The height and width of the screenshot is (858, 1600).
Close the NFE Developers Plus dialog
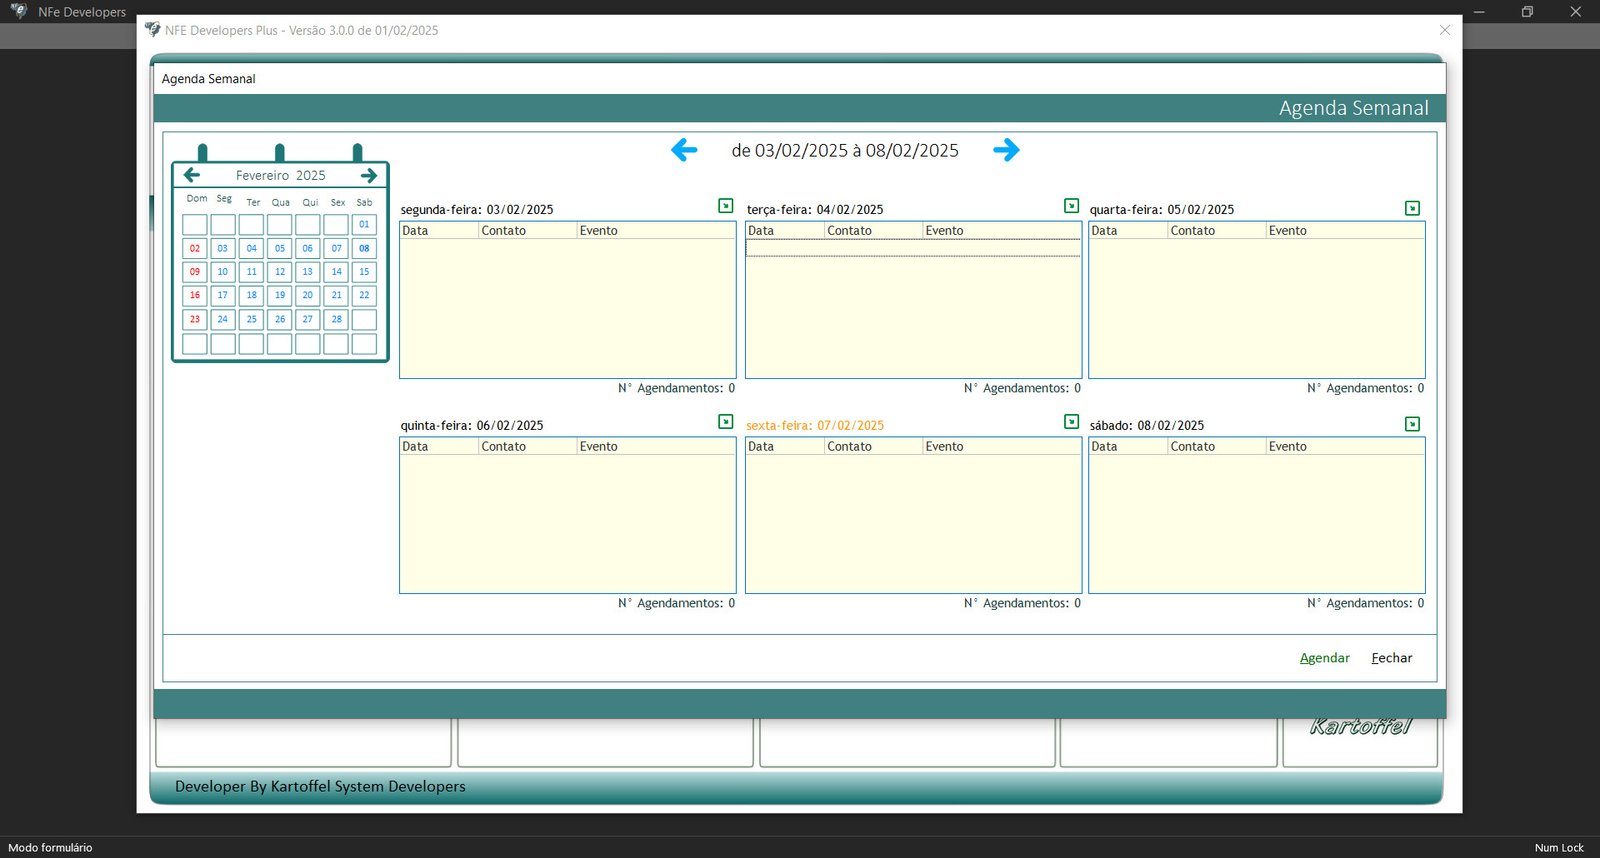[1444, 30]
